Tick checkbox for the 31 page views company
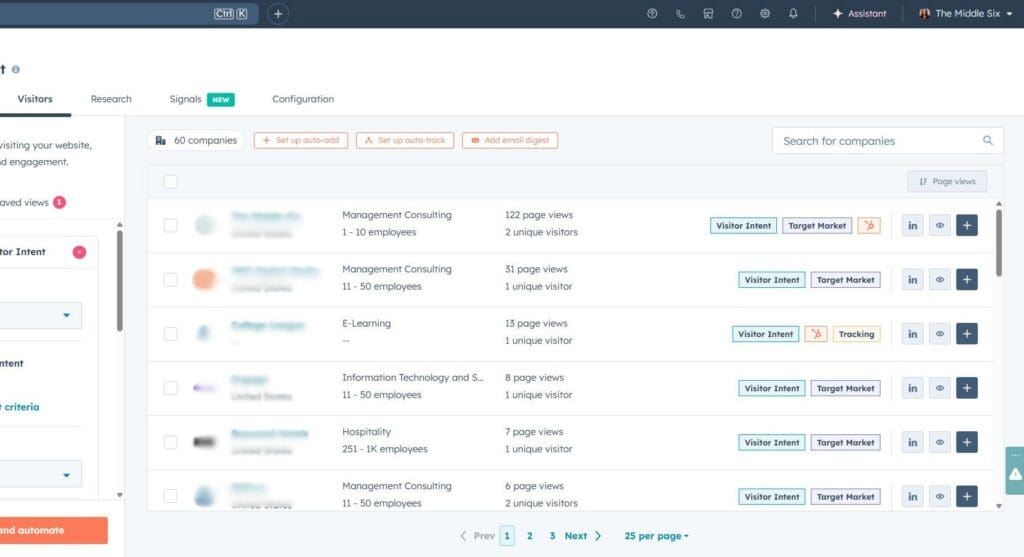 (x=170, y=279)
